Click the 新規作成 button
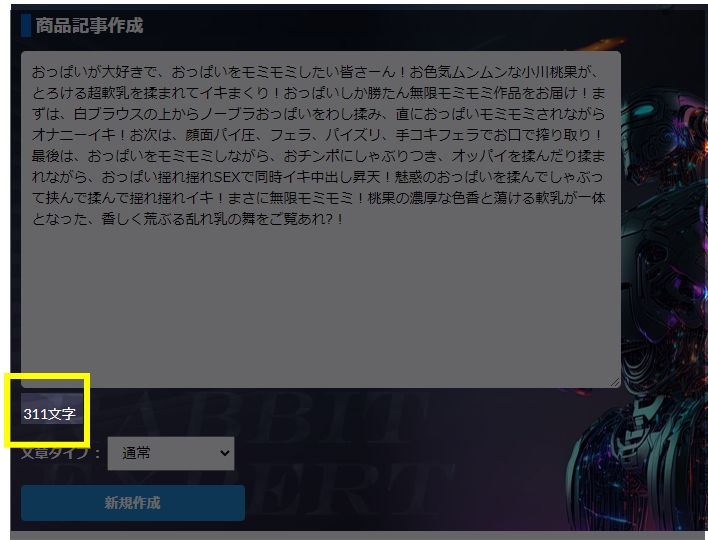 pyautogui.click(x=132, y=503)
